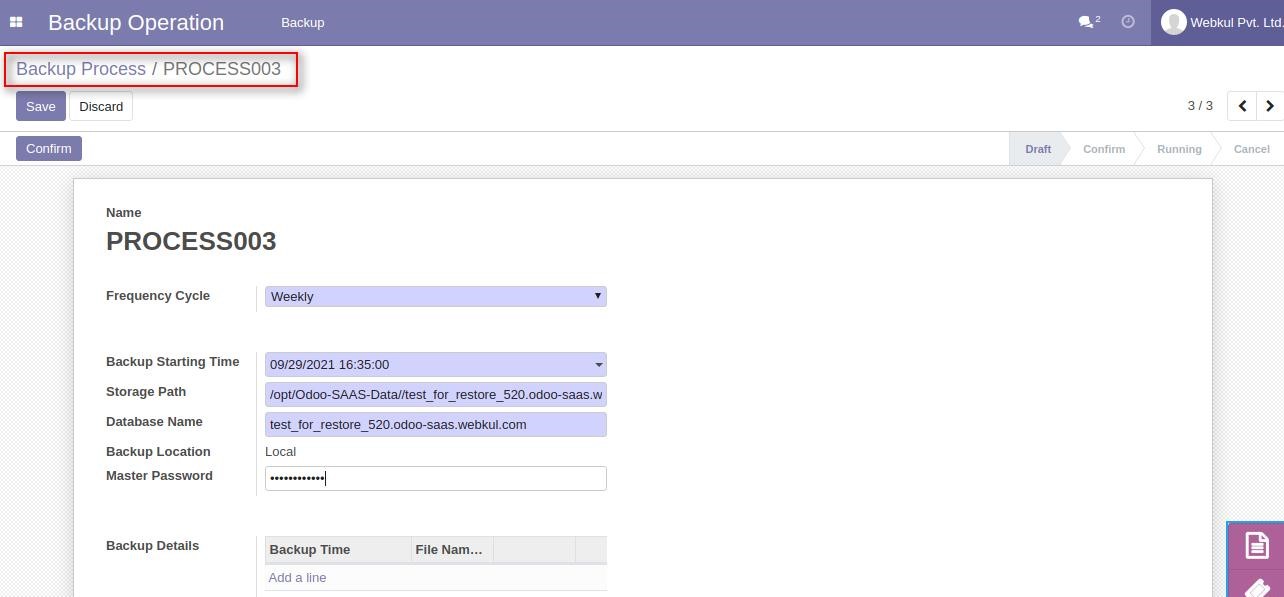This screenshot has height=597, width=1284.
Task: Click the document icon on side widget
Action: pyautogui.click(x=1256, y=545)
